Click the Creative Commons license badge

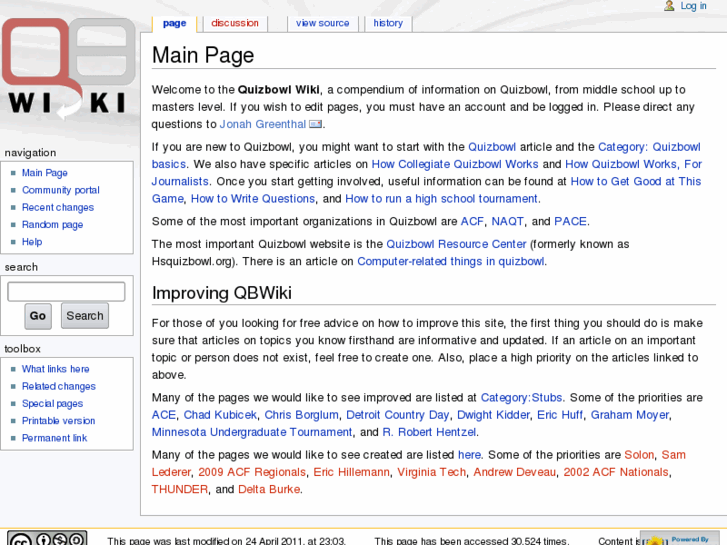point(47,539)
